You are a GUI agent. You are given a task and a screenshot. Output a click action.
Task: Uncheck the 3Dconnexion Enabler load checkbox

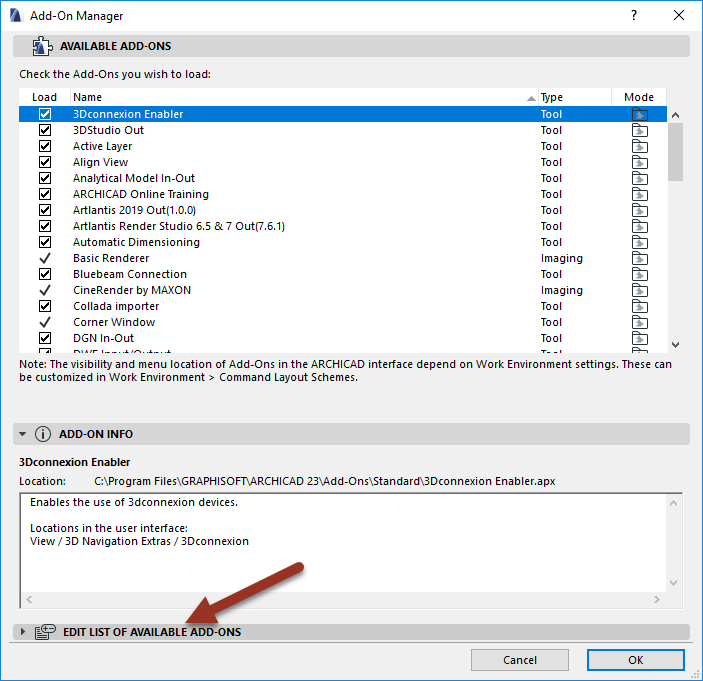pos(45,114)
